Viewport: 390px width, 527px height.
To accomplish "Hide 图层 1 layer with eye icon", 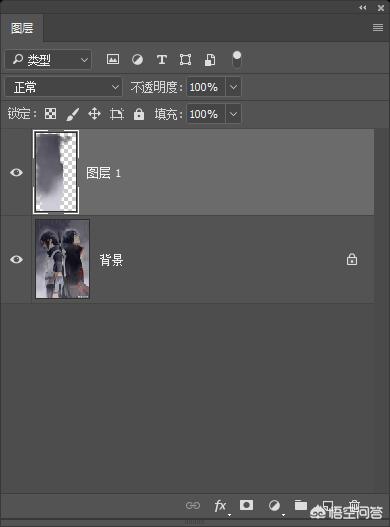I will point(16,172).
